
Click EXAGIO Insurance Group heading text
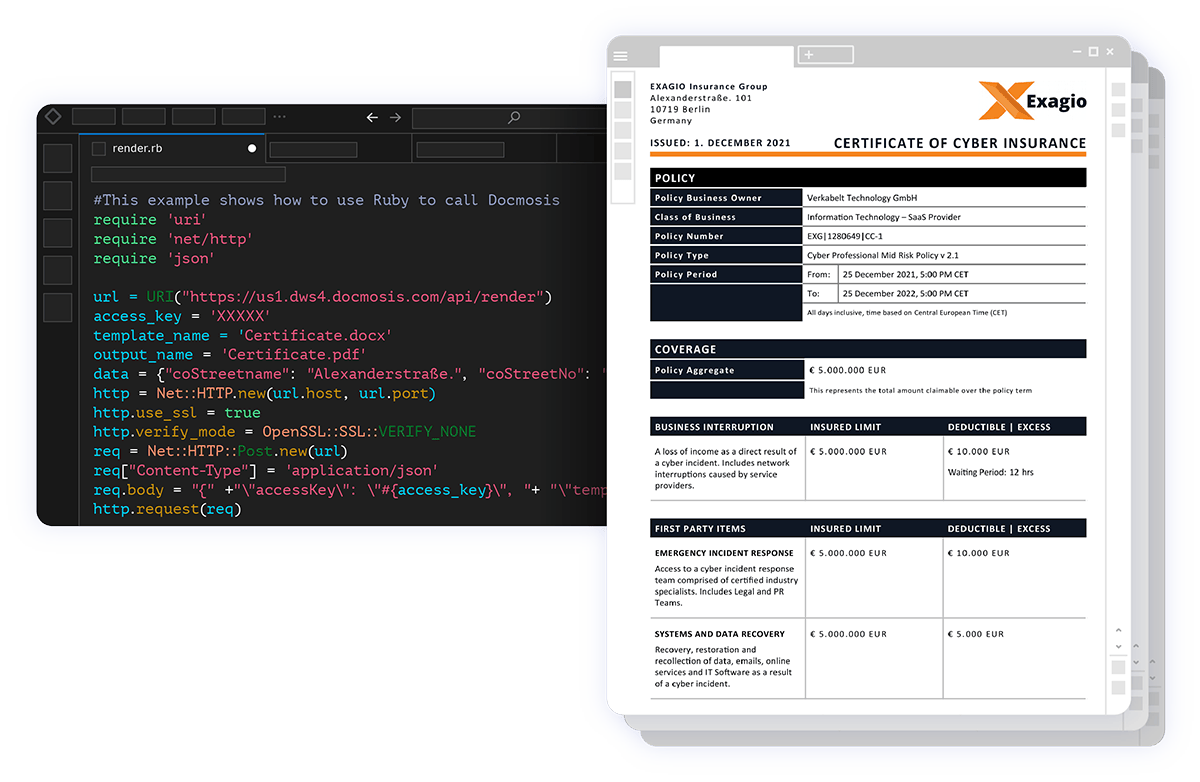[x=708, y=87]
